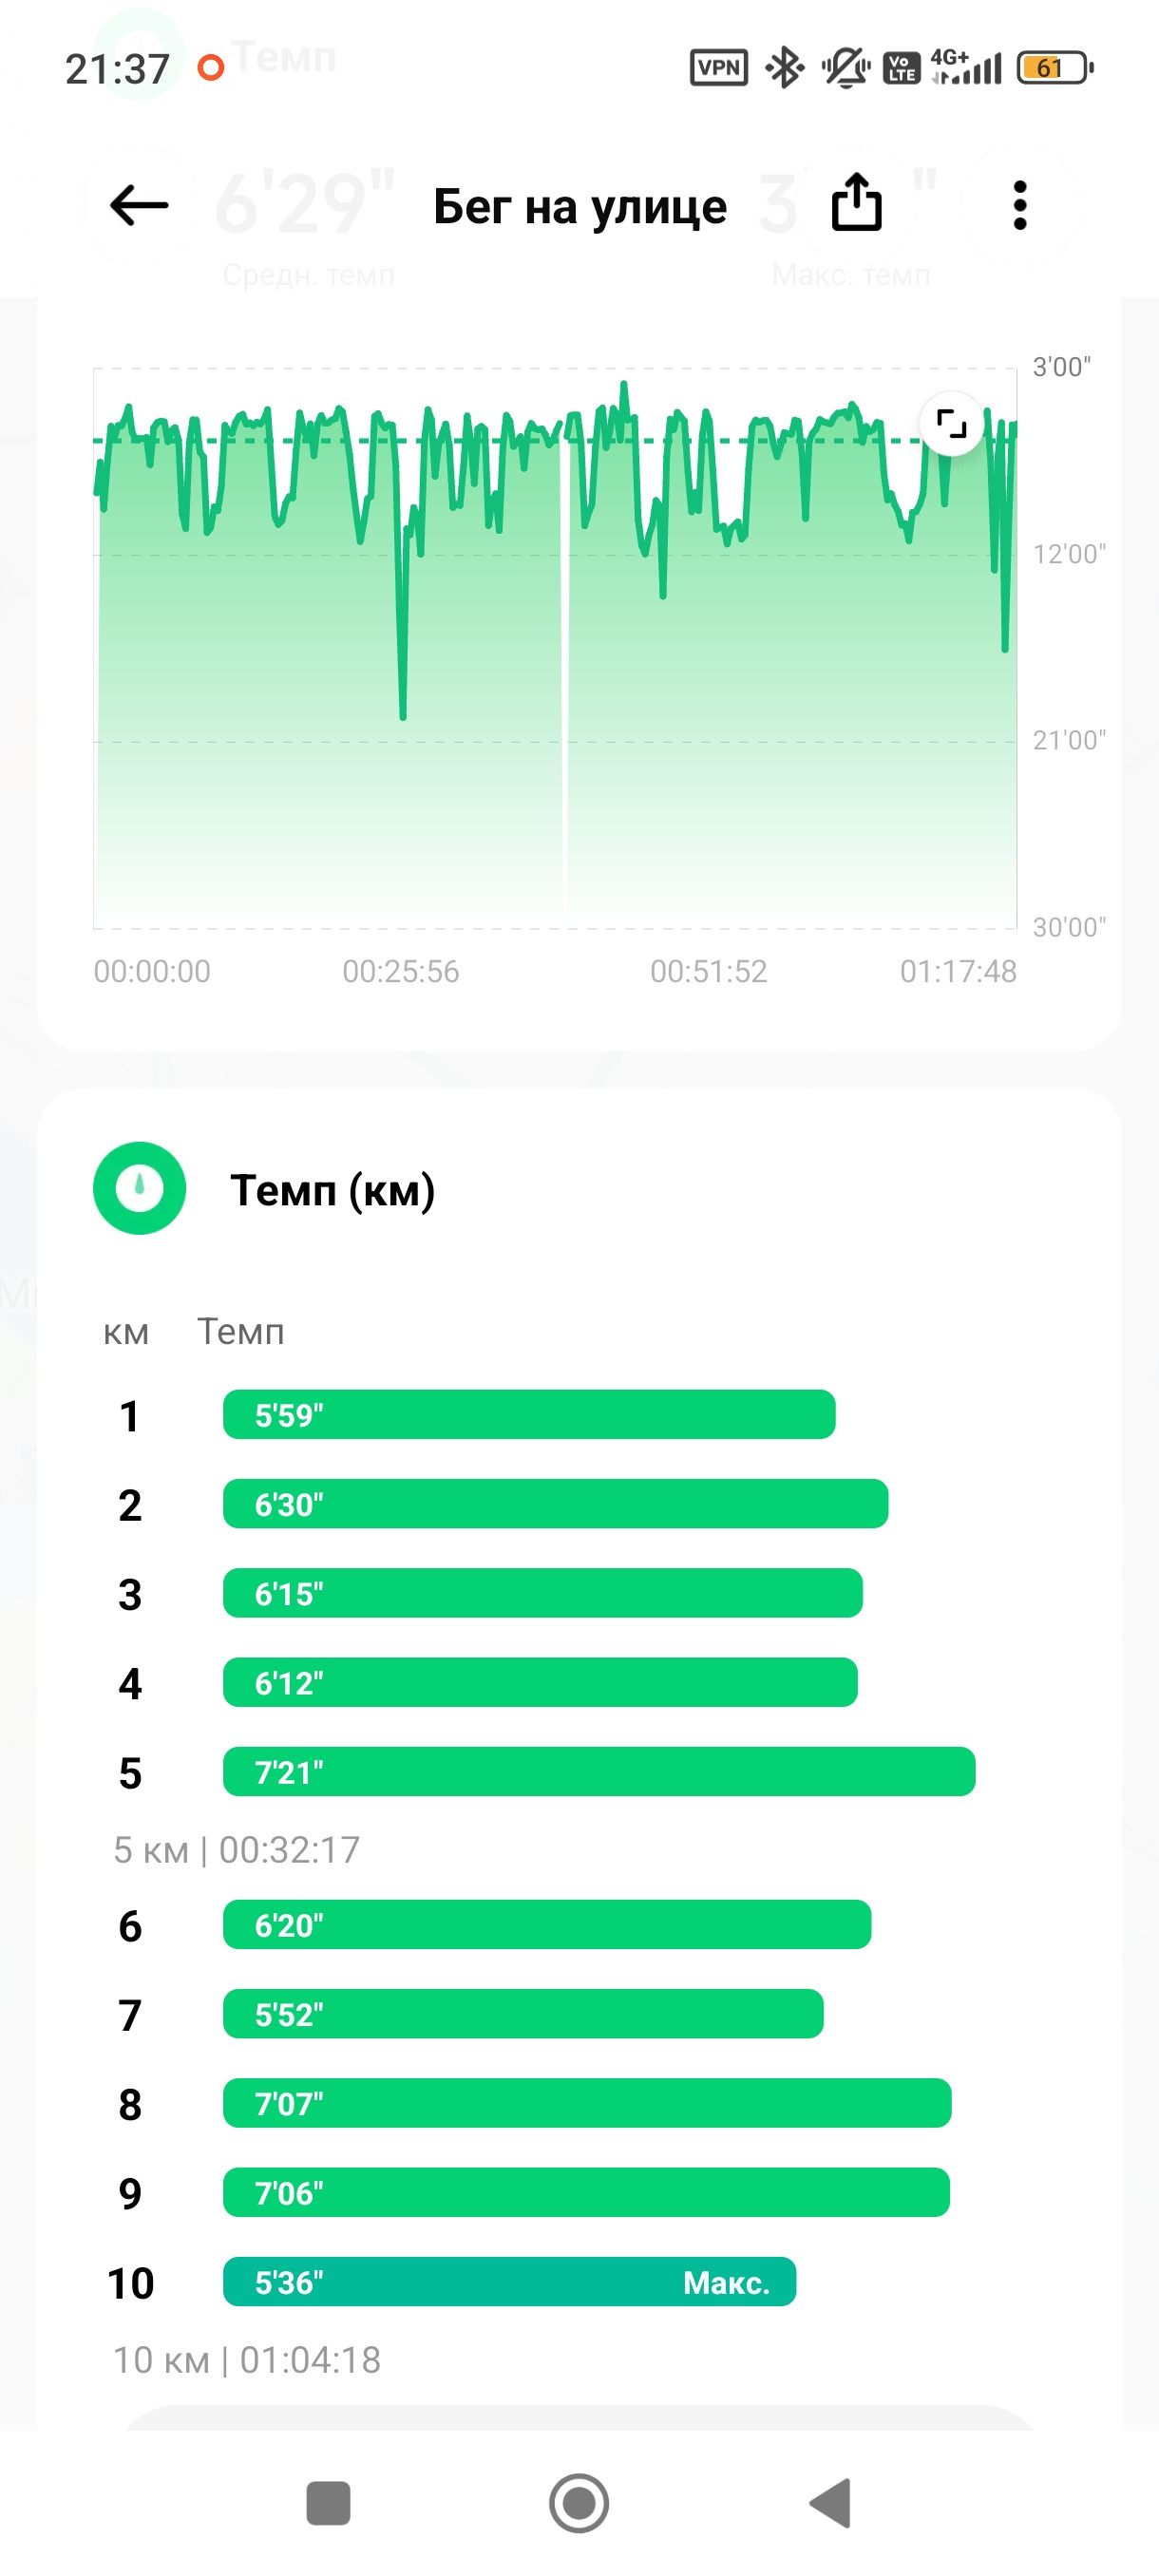Tap the Android recent apps square

[x=328, y=2504]
